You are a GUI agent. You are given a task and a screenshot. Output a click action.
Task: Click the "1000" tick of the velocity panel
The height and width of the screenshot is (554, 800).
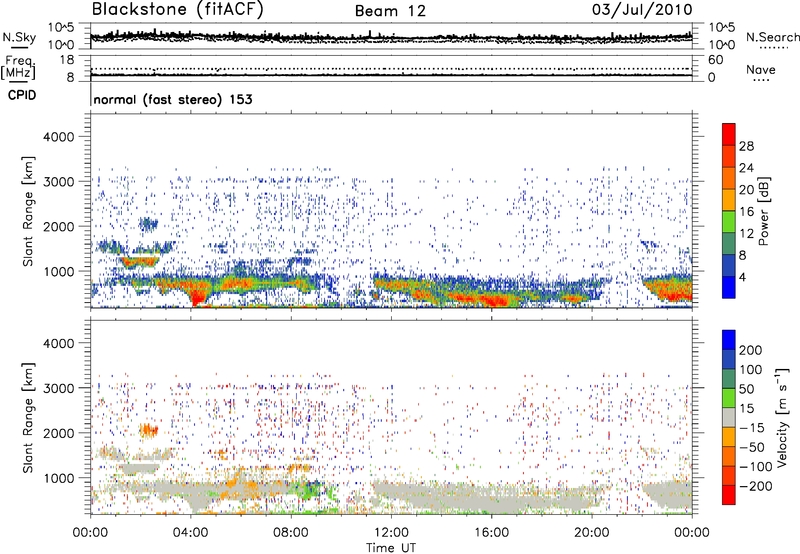59,478
